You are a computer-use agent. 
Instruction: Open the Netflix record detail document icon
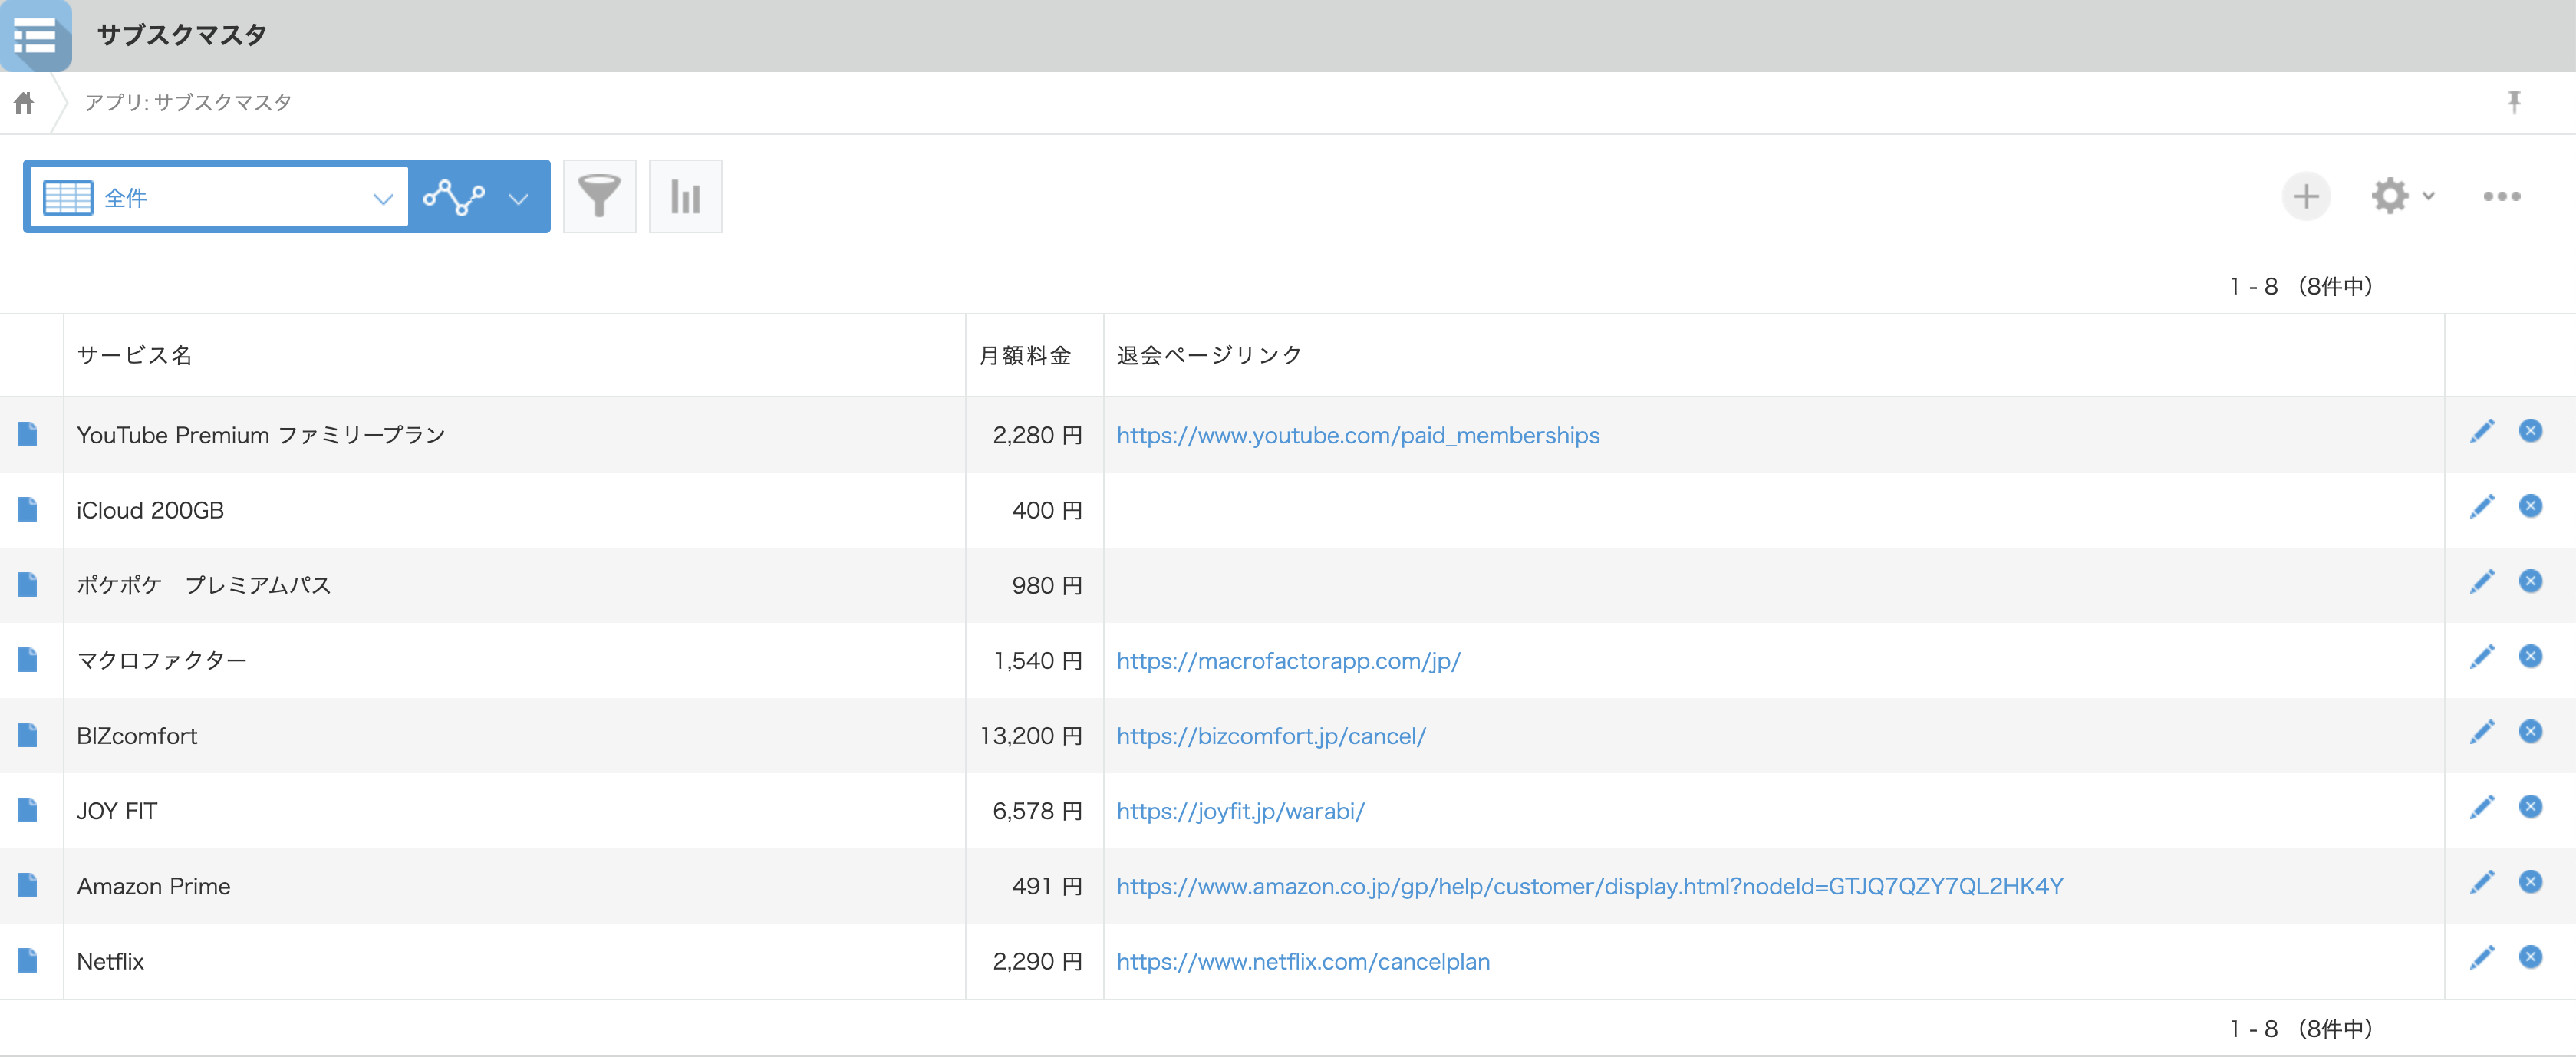point(27,960)
